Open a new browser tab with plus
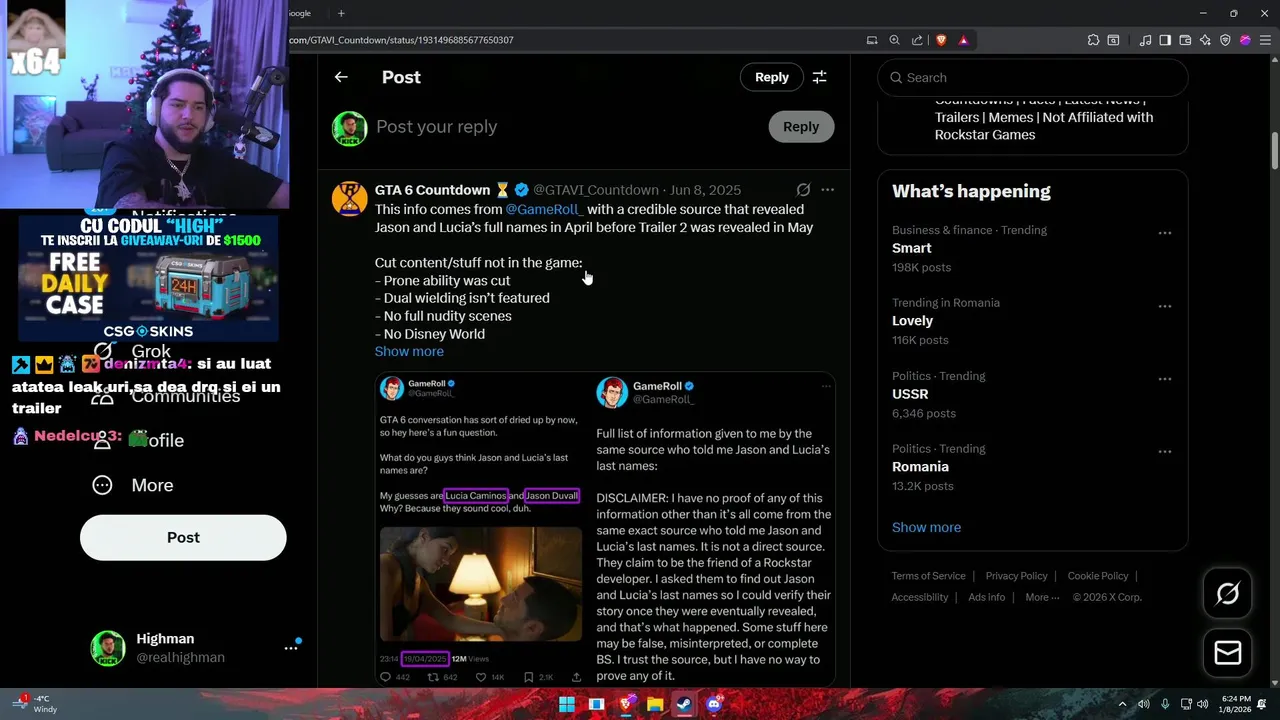This screenshot has height=720, width=1280. (x=341, y=13)
